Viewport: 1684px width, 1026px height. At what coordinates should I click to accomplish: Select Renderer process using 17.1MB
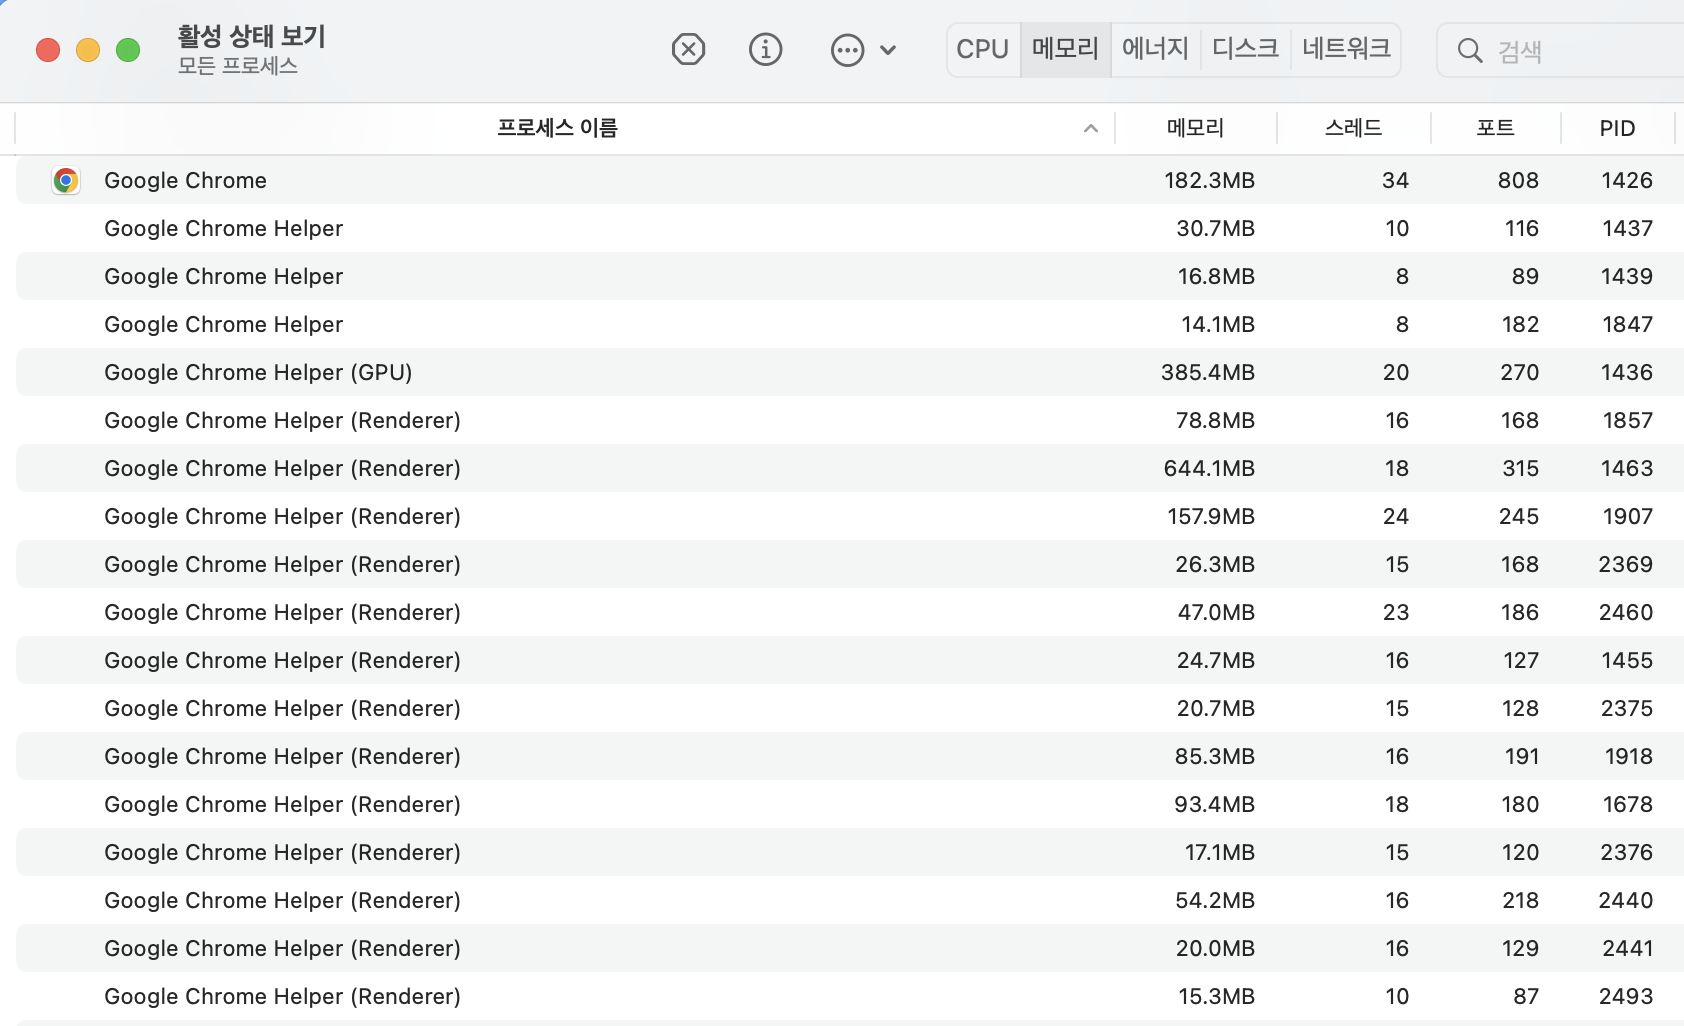coord(850,852)
